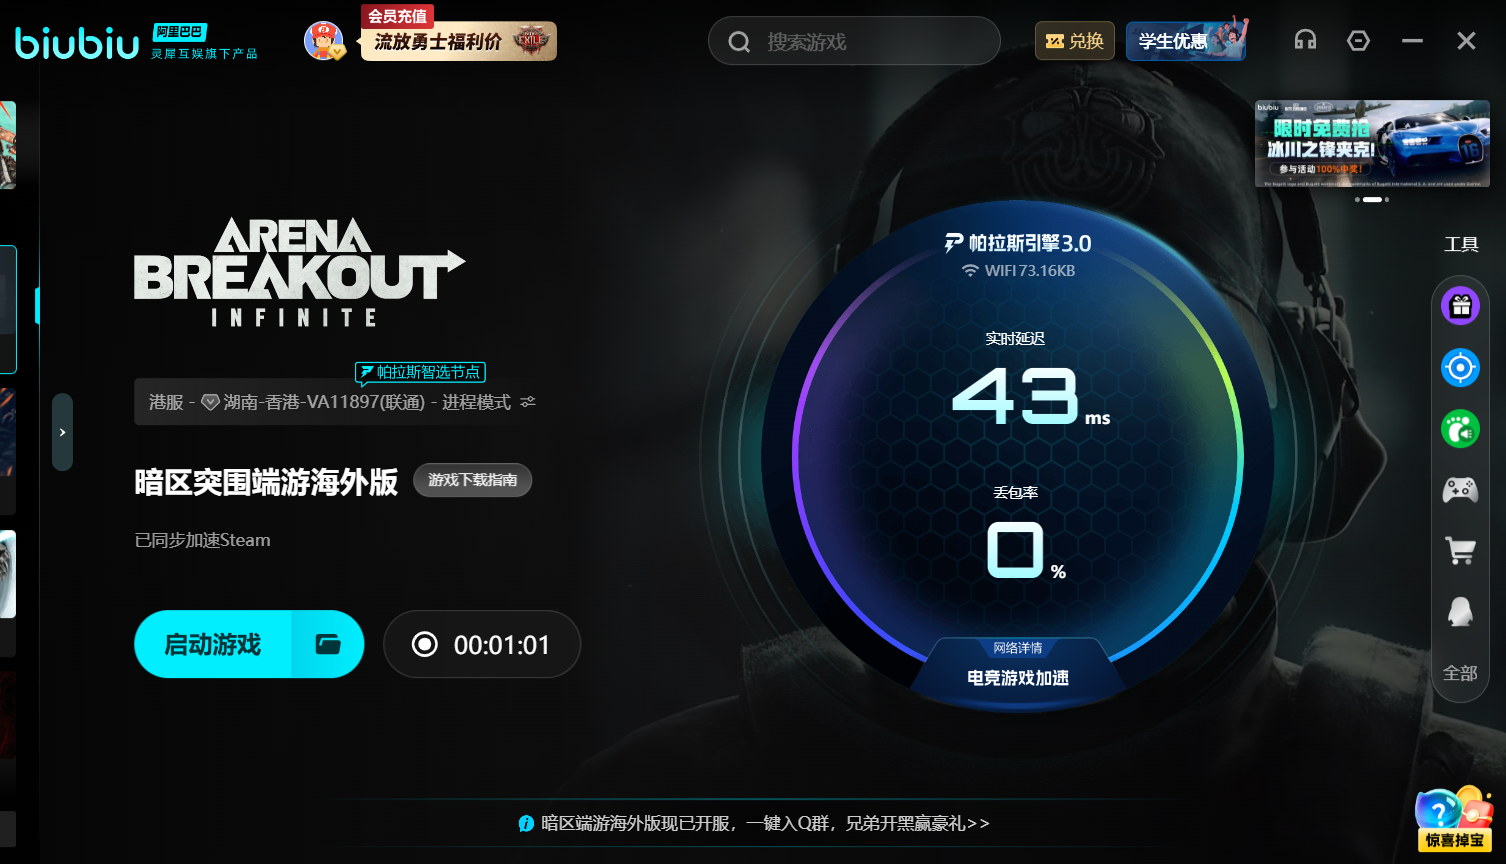Stop acceleration timer 00:01:01

click(x=482, y=644)
